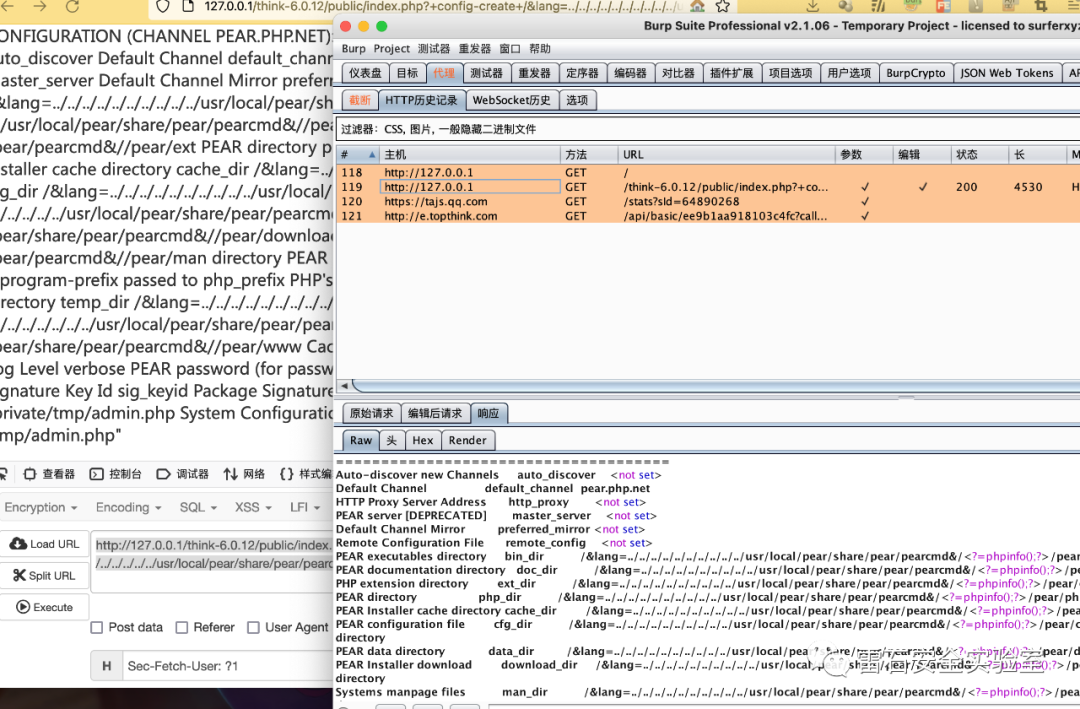Viewport: 1080px width, 709px height.
Task: Click the browser forward arrow
Action: (40, 6)
